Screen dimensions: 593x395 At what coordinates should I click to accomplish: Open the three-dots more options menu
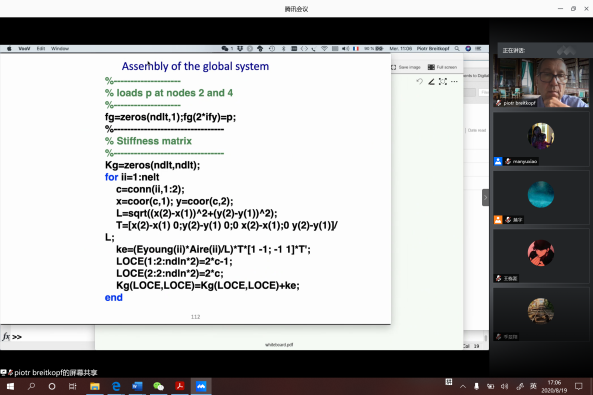coord(454,81)
